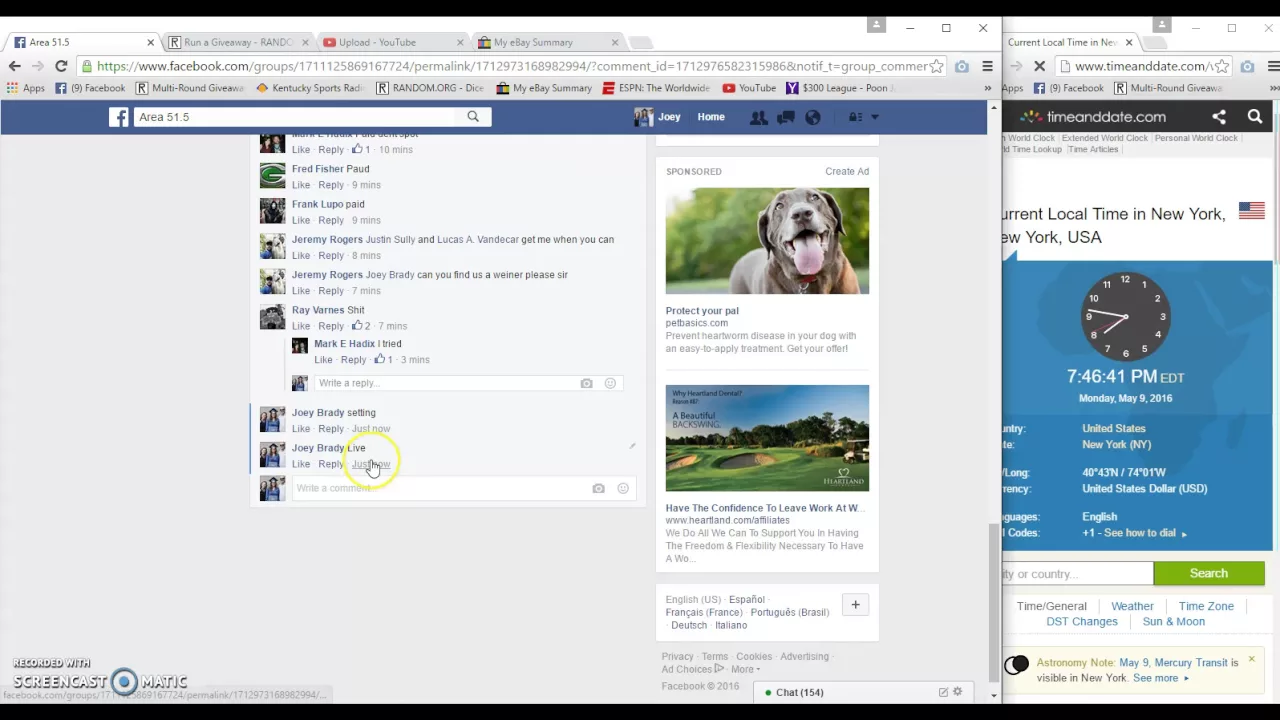
Task: Expand the Facebook account dropdown arrow
Action: coord(875,117)
